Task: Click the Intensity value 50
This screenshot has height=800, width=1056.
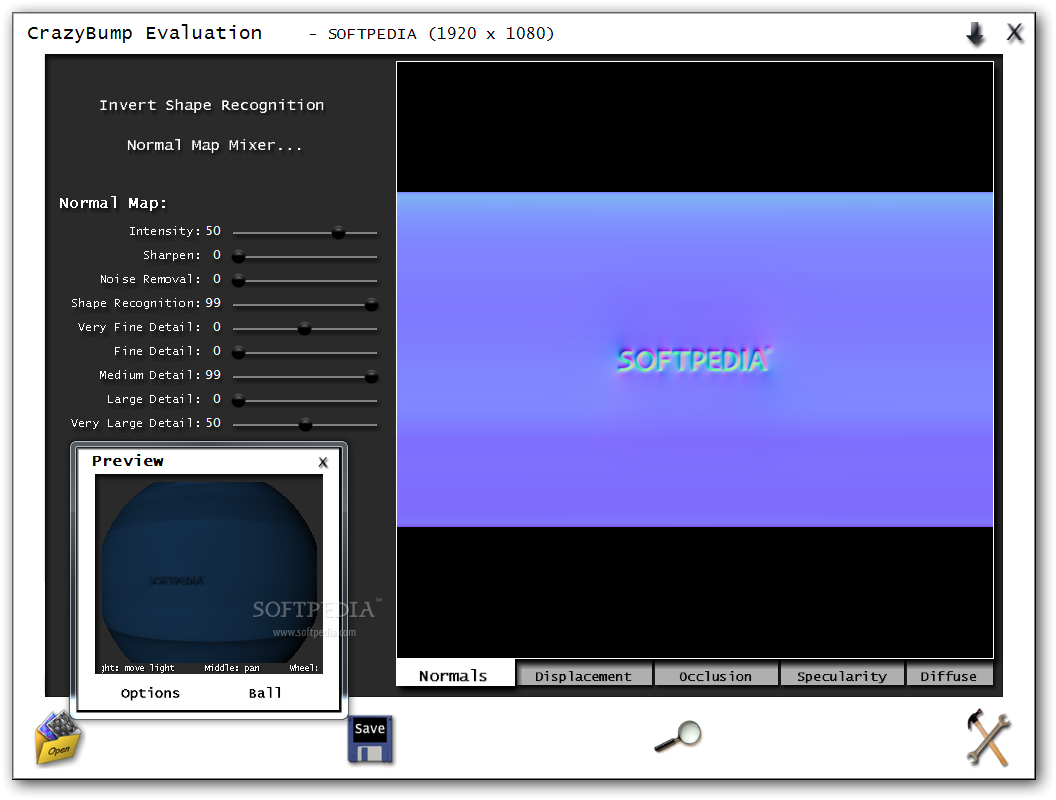Action: [213, 231]
